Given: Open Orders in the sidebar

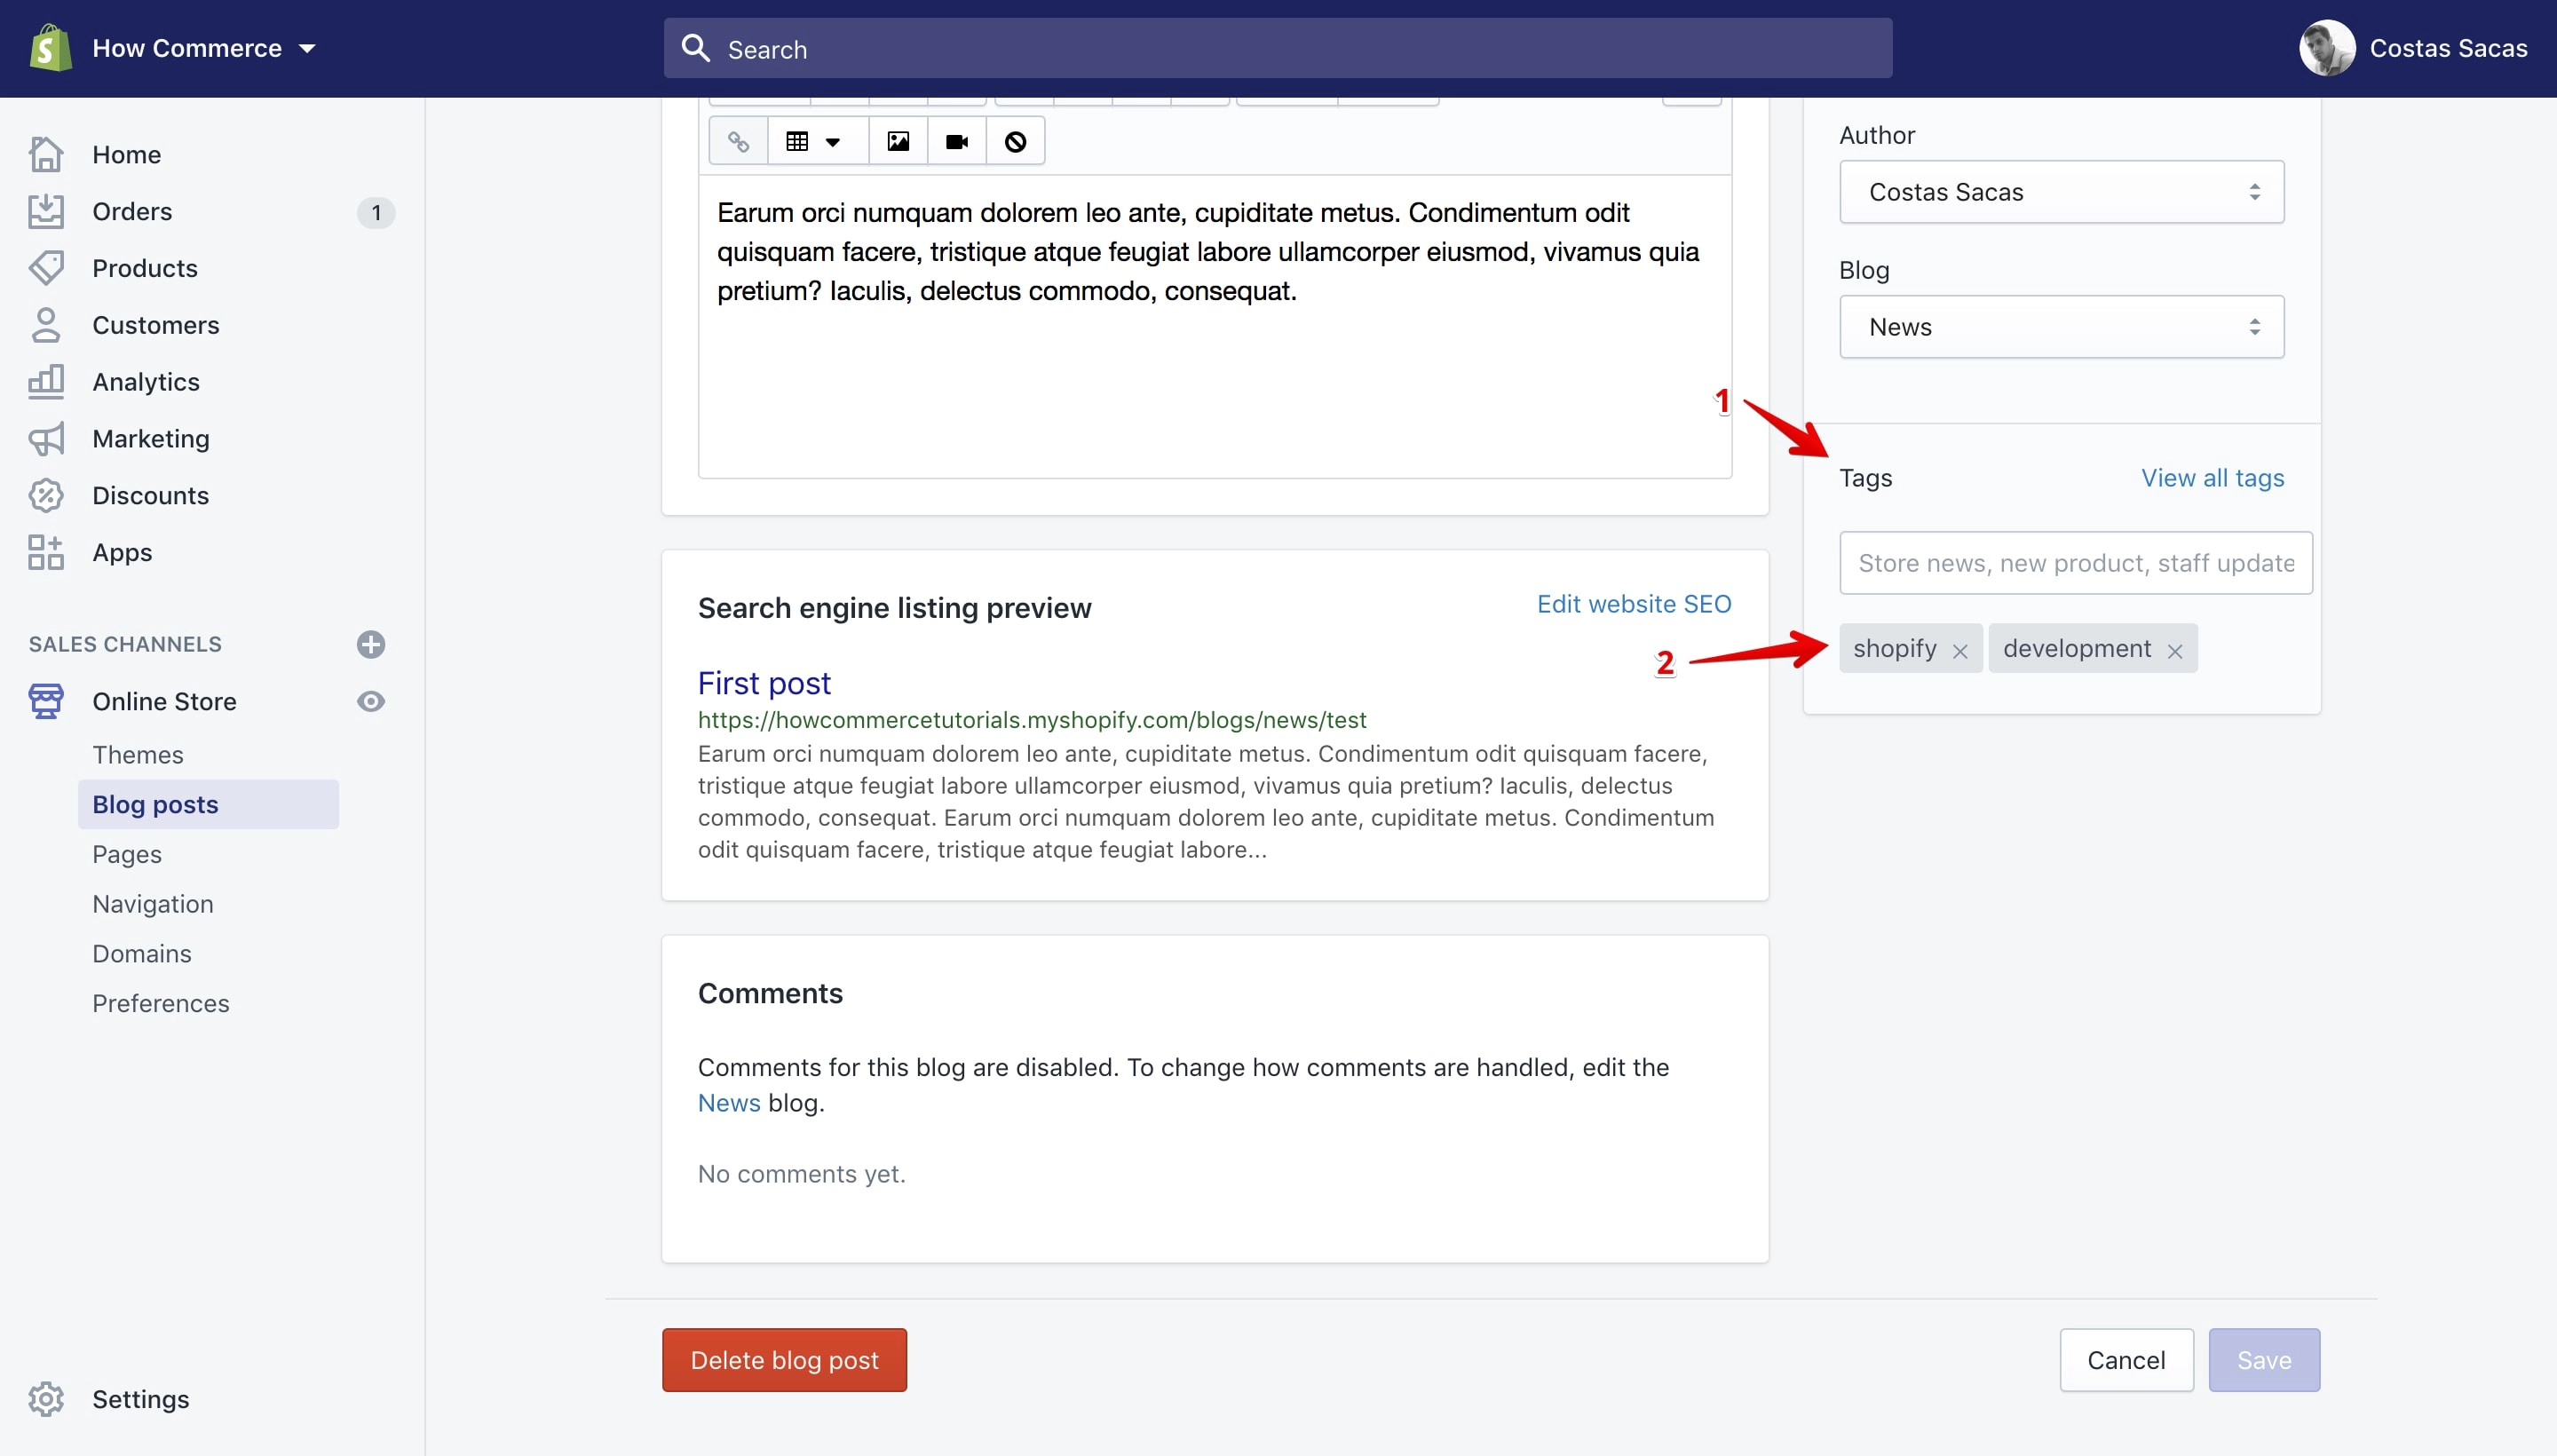Looking at the screenshot, I should pyautogui.click(x=132, y=211).
